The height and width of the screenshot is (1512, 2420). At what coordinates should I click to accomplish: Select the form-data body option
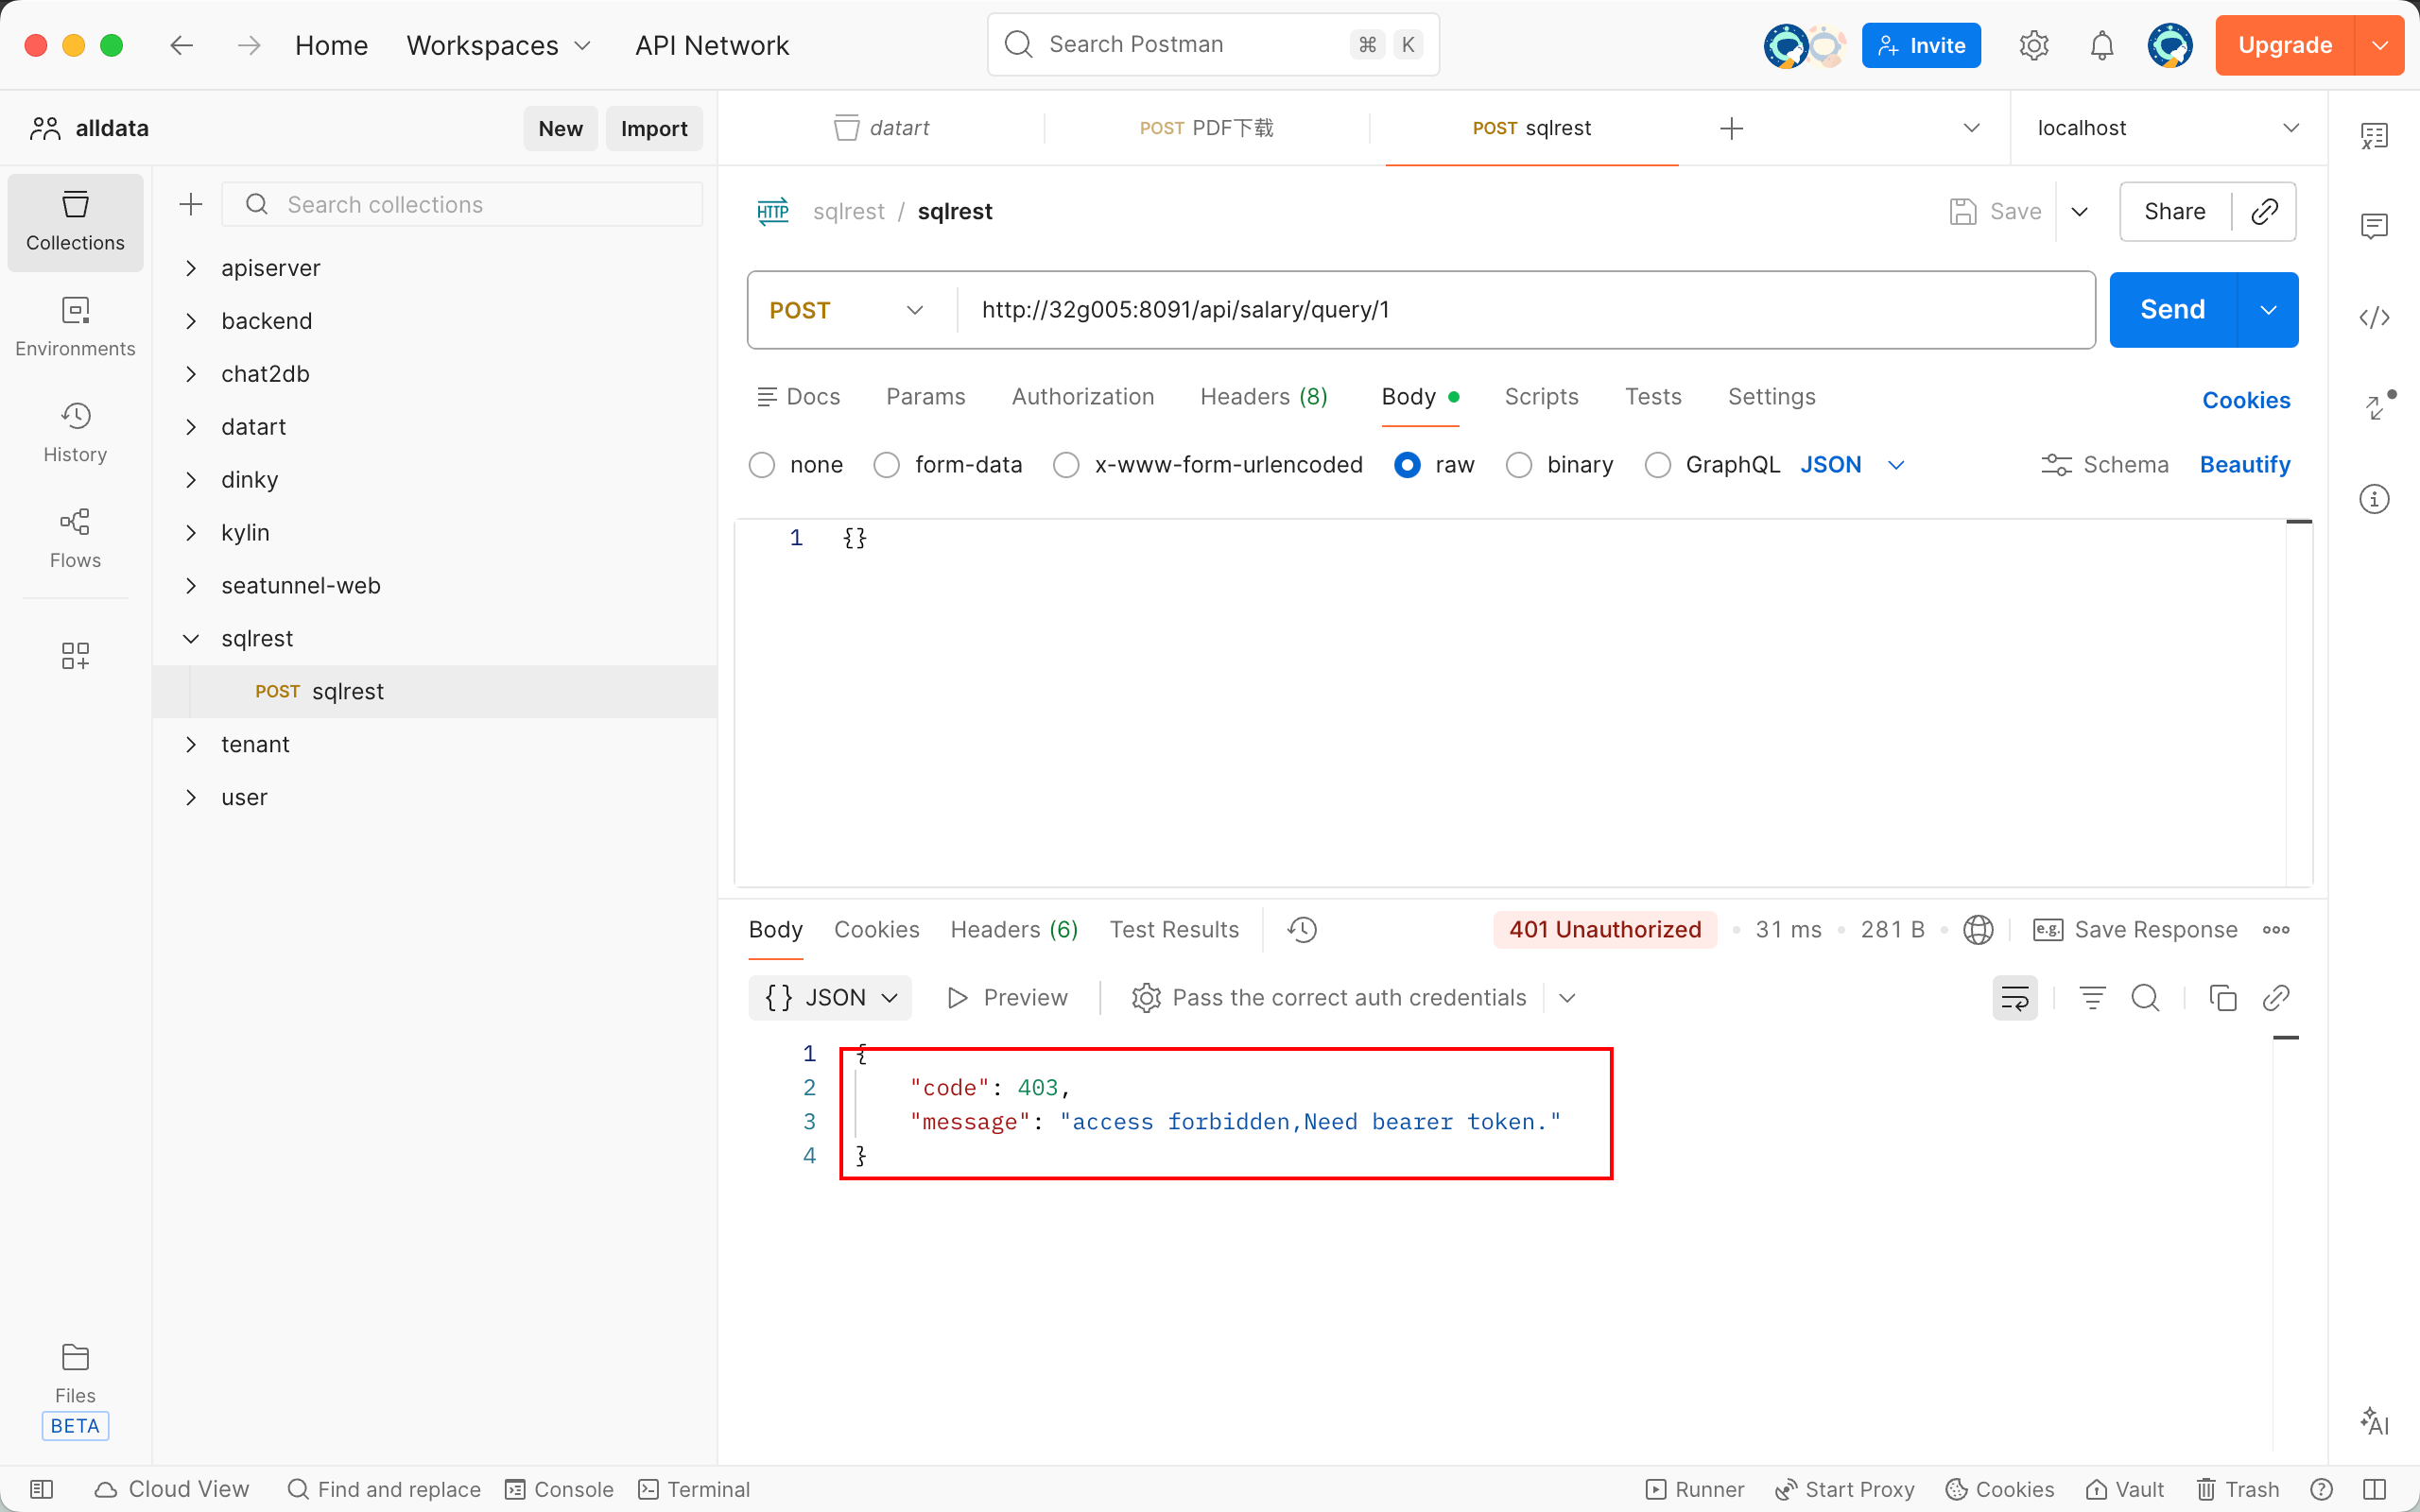coord(887,465)
